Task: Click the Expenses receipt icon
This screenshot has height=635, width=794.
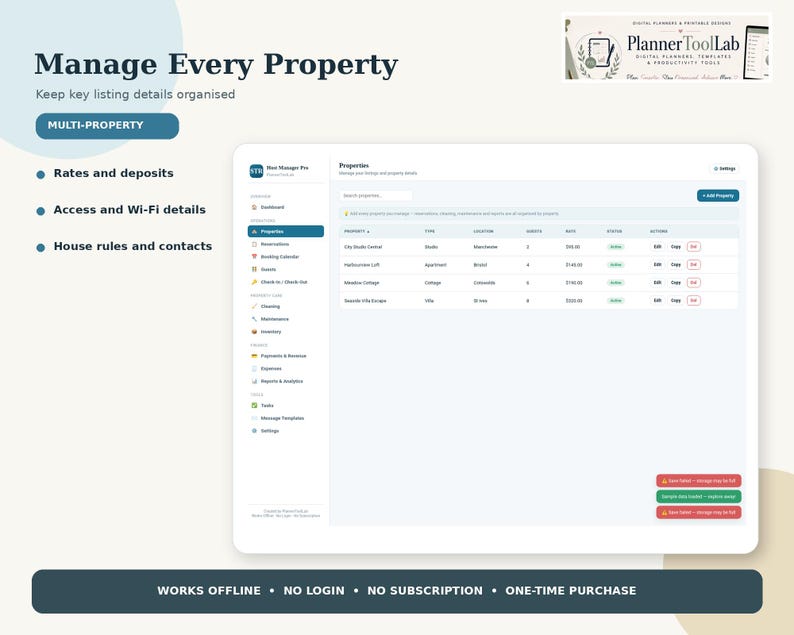Action: tap(254, 369)
